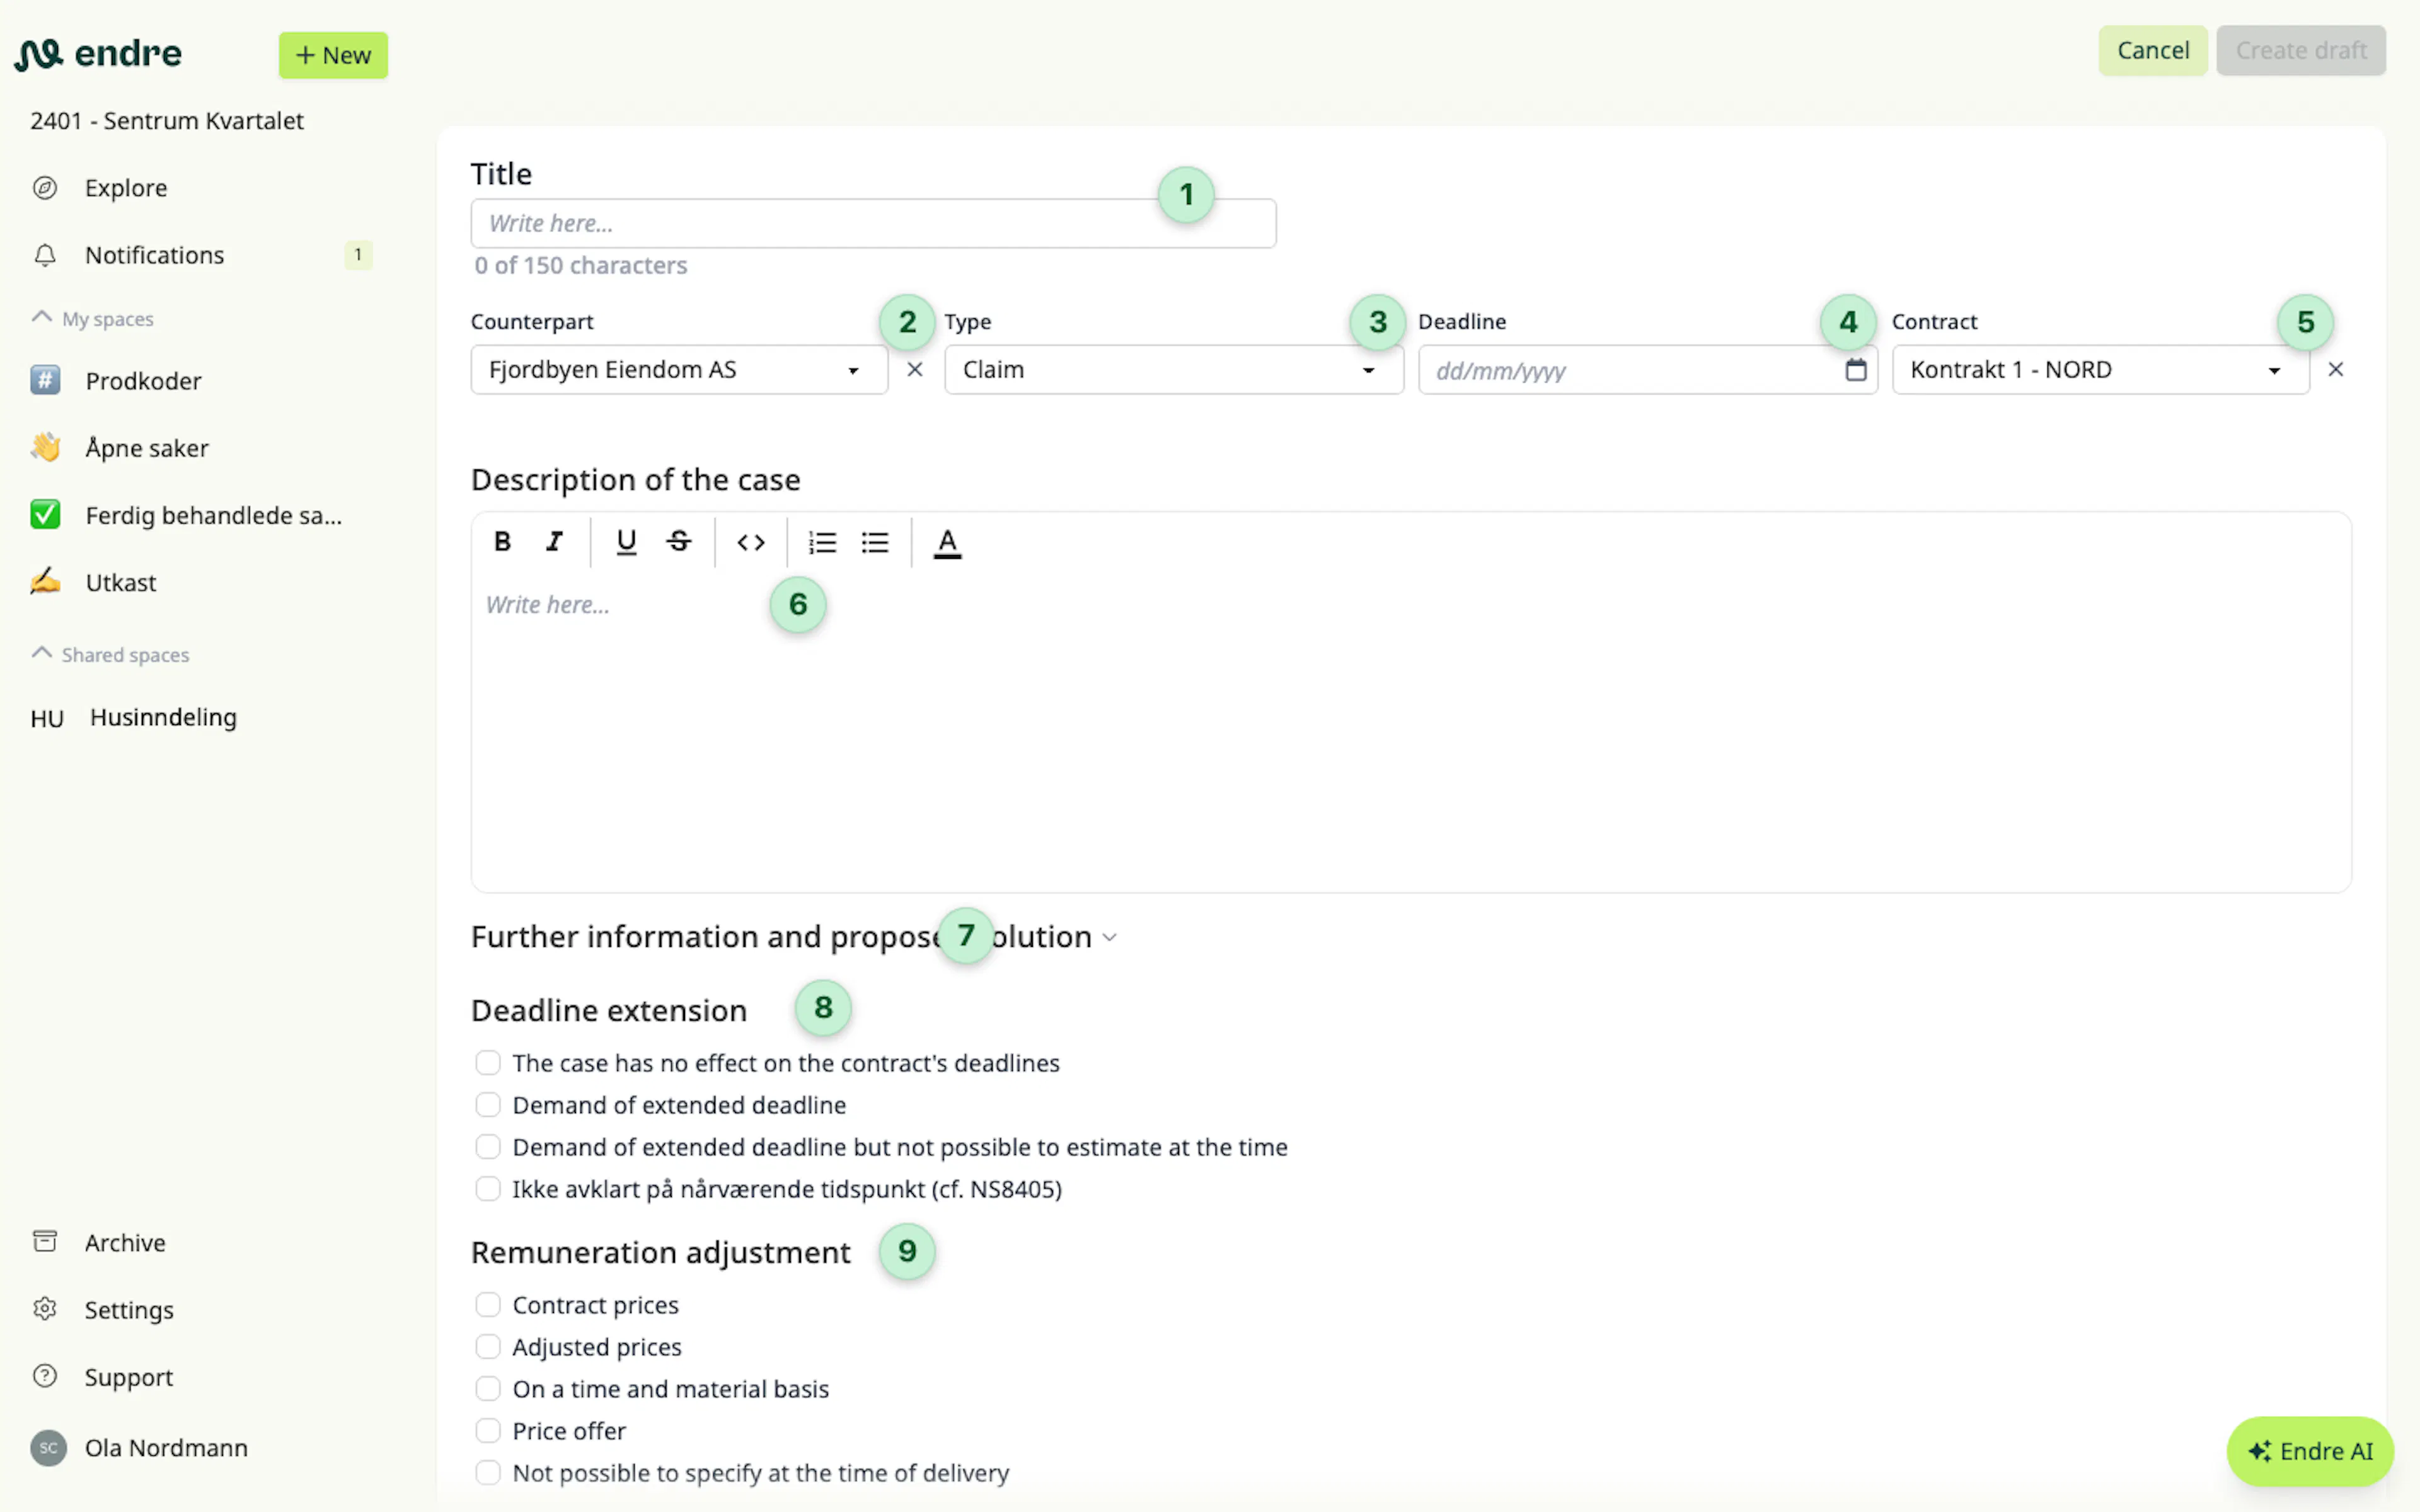2420x1512 pixels.
Task: Click the Utkast writing hand icon
Action: pyautogui.click(x=45, y=581)
